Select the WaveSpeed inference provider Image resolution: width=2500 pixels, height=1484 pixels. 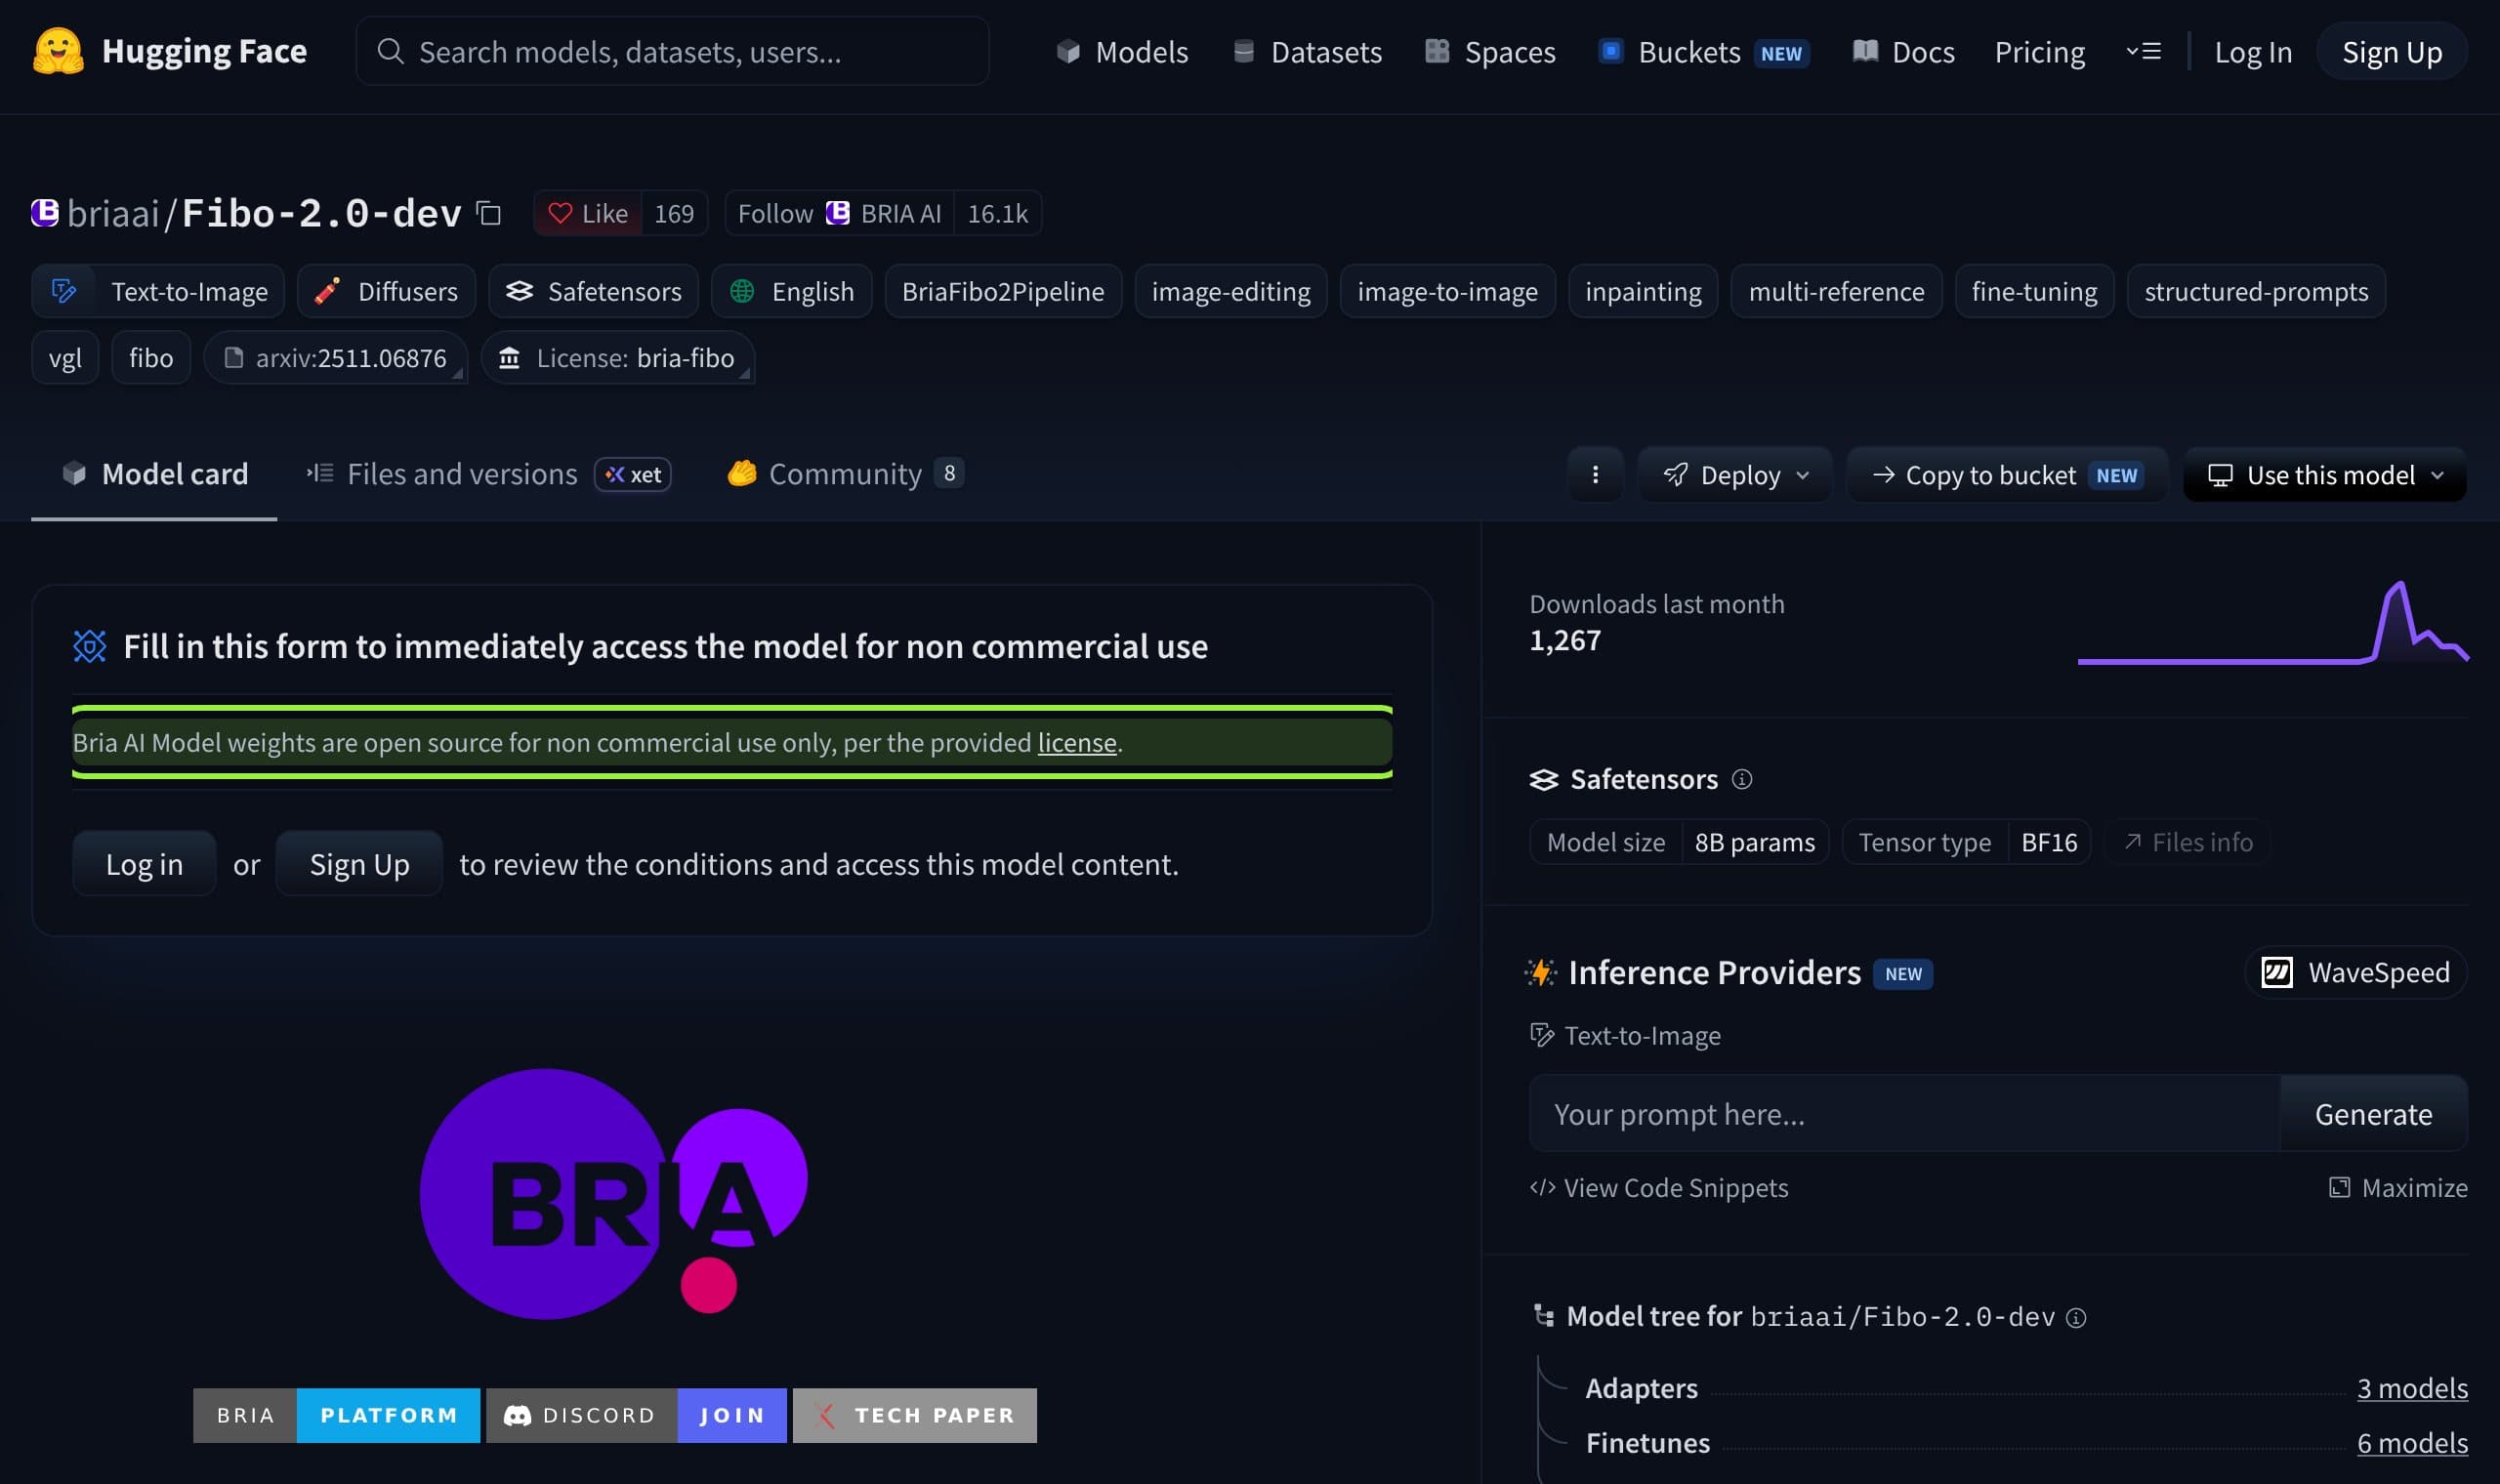pyautogui.click(x=2356, y=972)
